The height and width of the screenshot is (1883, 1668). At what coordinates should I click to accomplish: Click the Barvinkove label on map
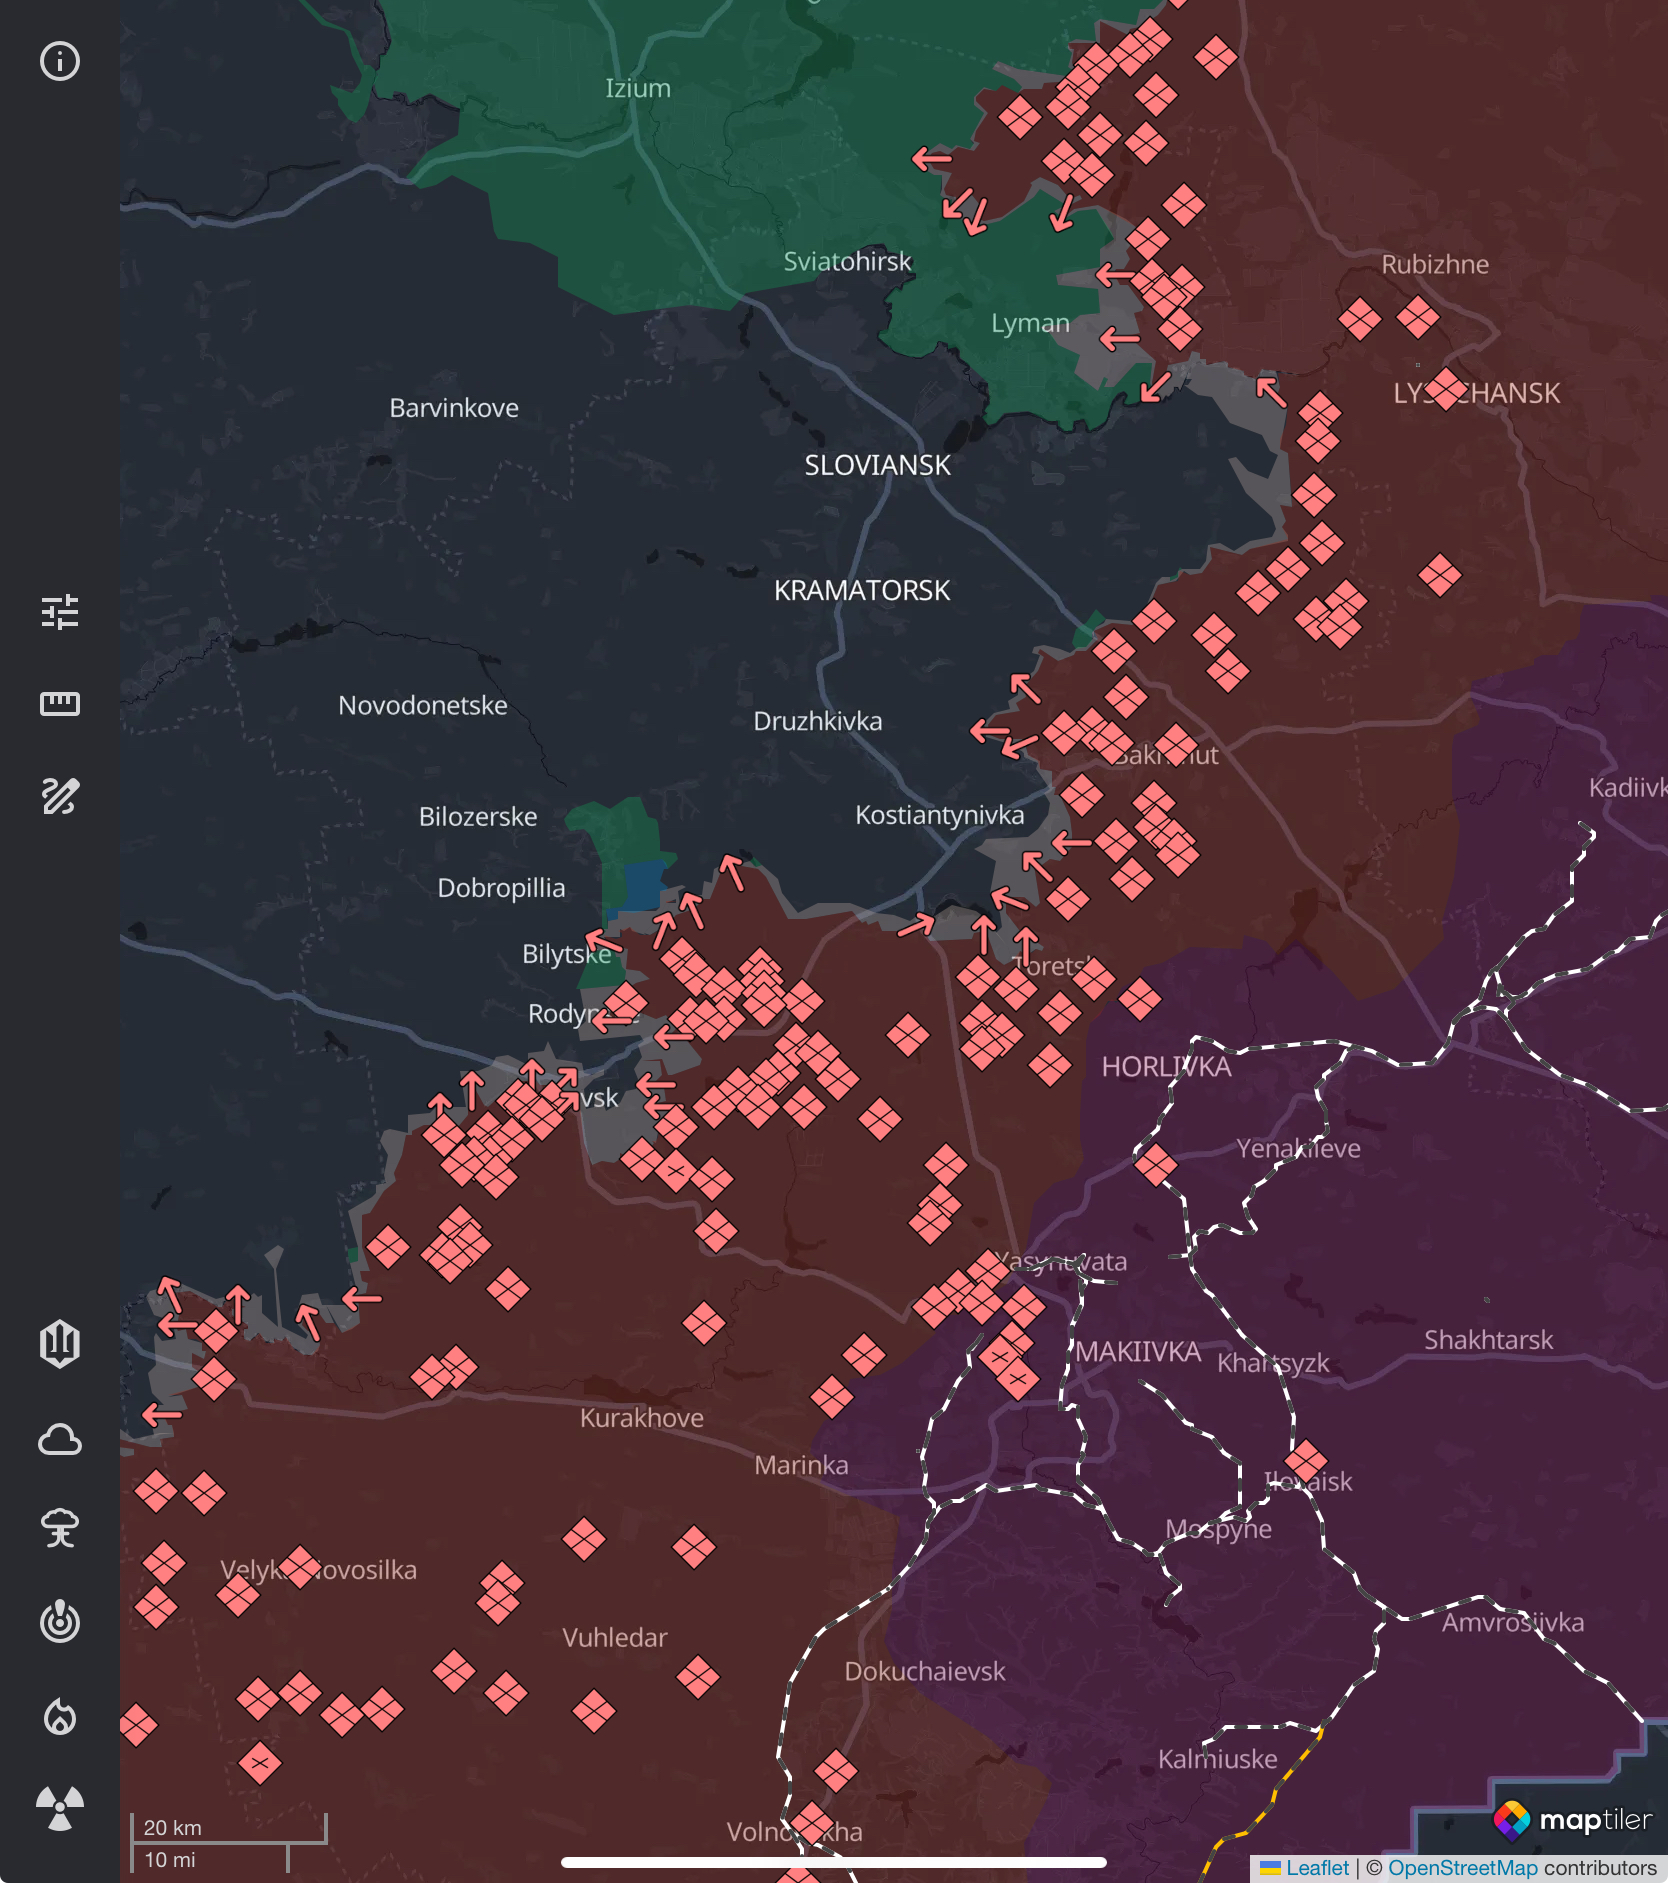point(454,408)
